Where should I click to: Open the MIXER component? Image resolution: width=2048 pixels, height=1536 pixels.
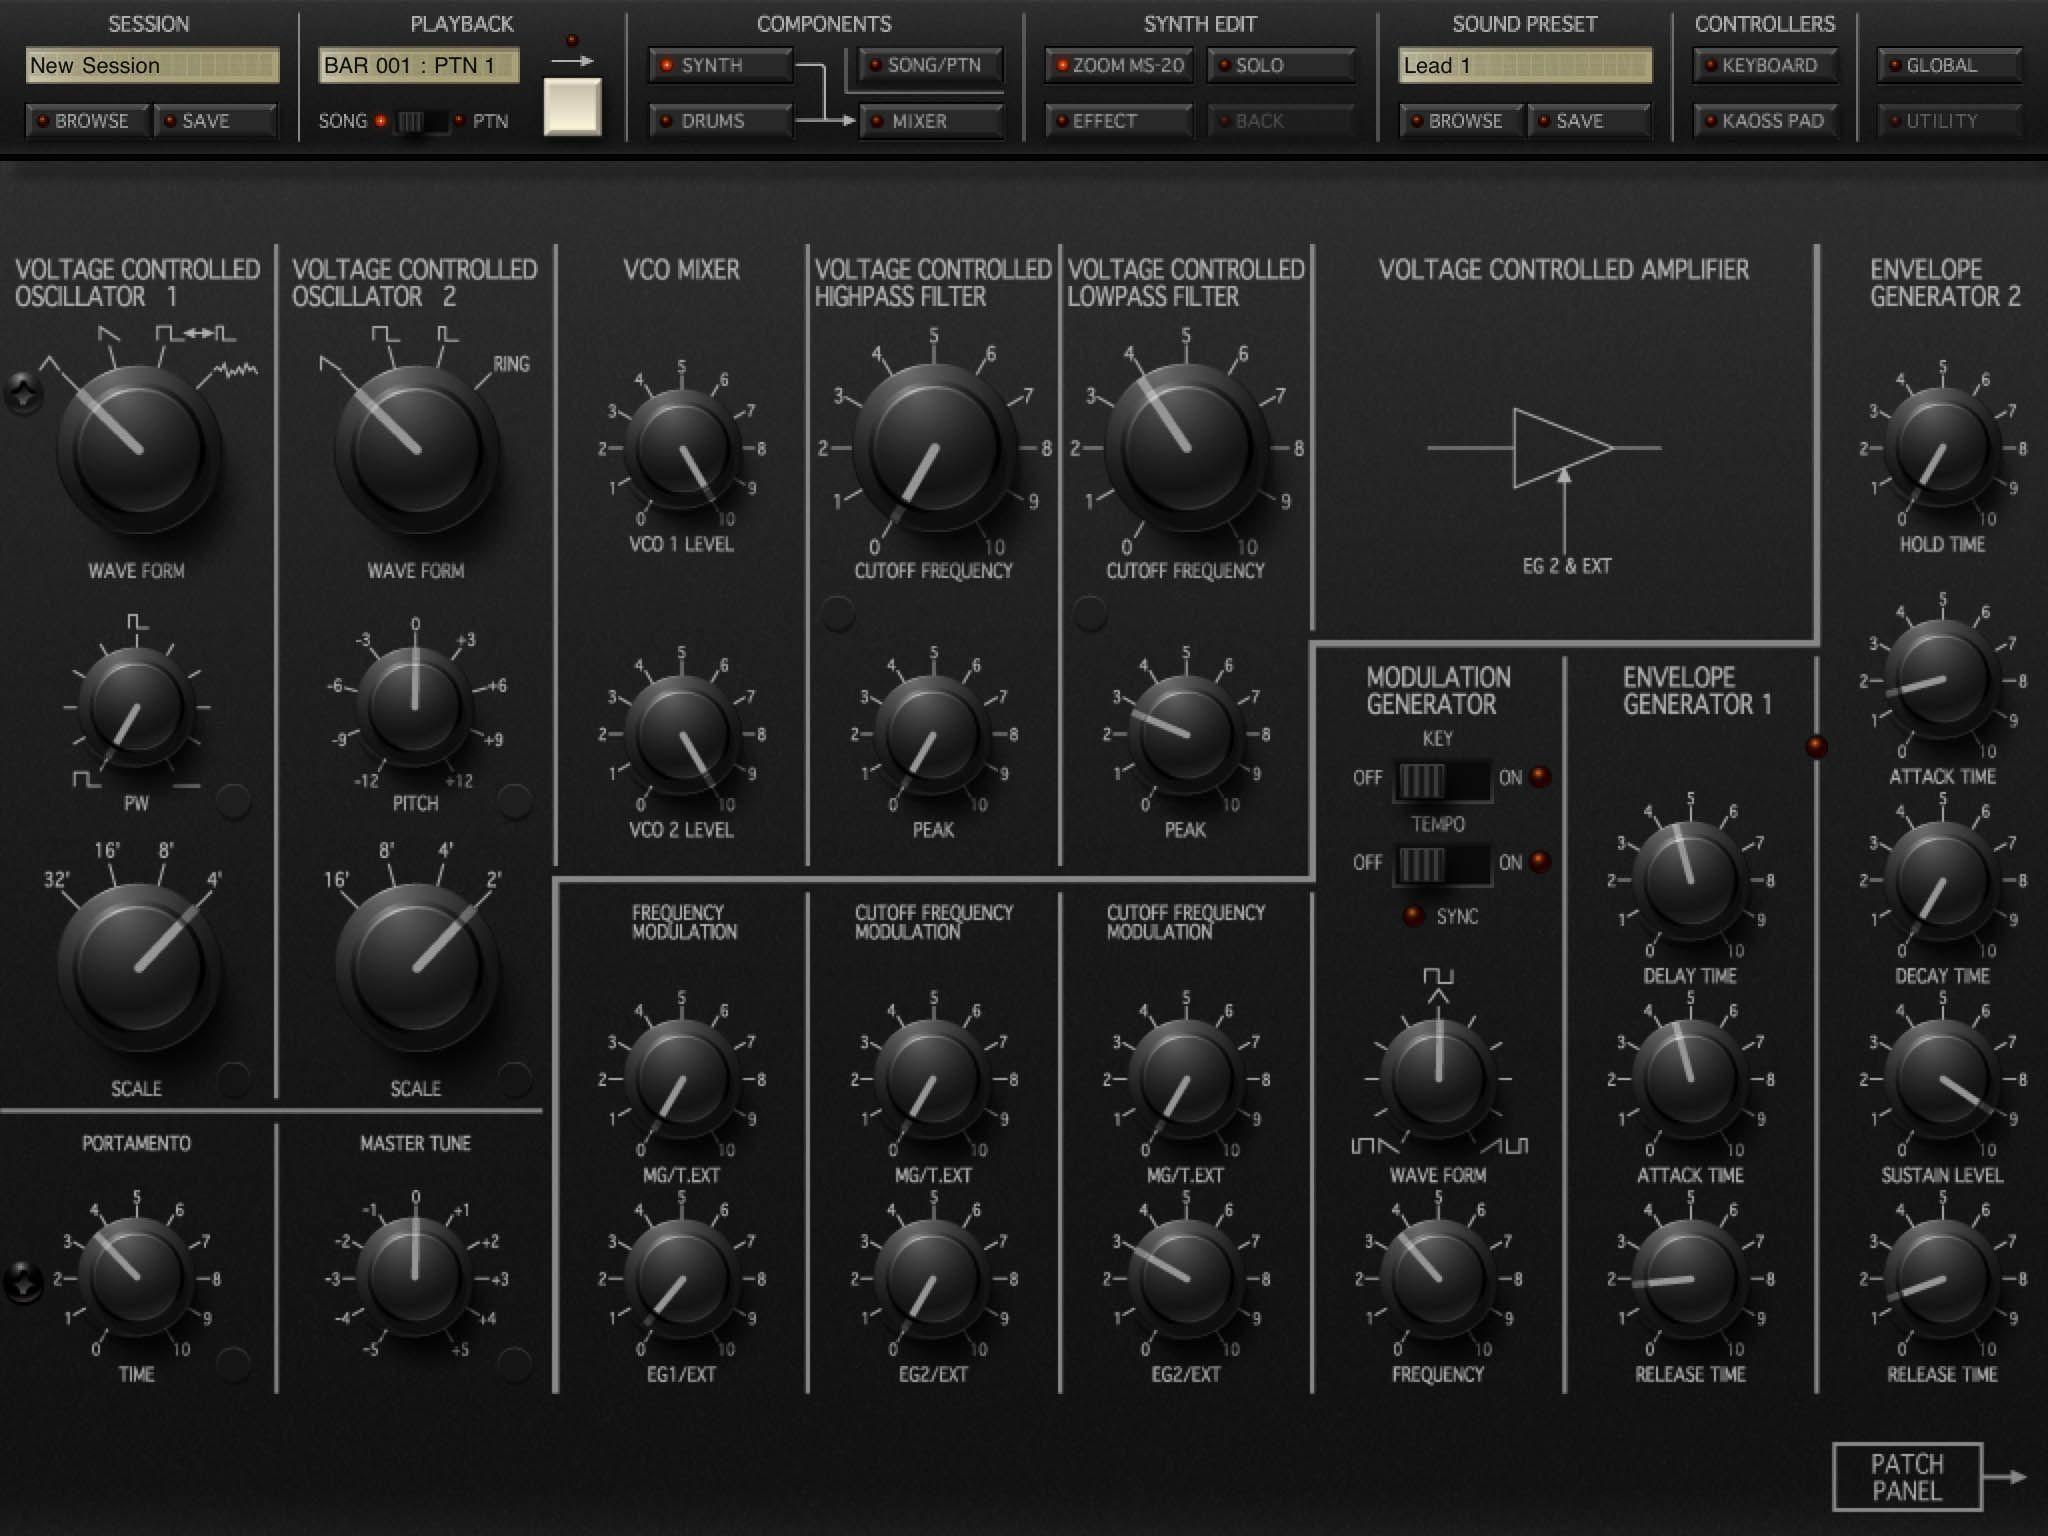pos(929,121)
